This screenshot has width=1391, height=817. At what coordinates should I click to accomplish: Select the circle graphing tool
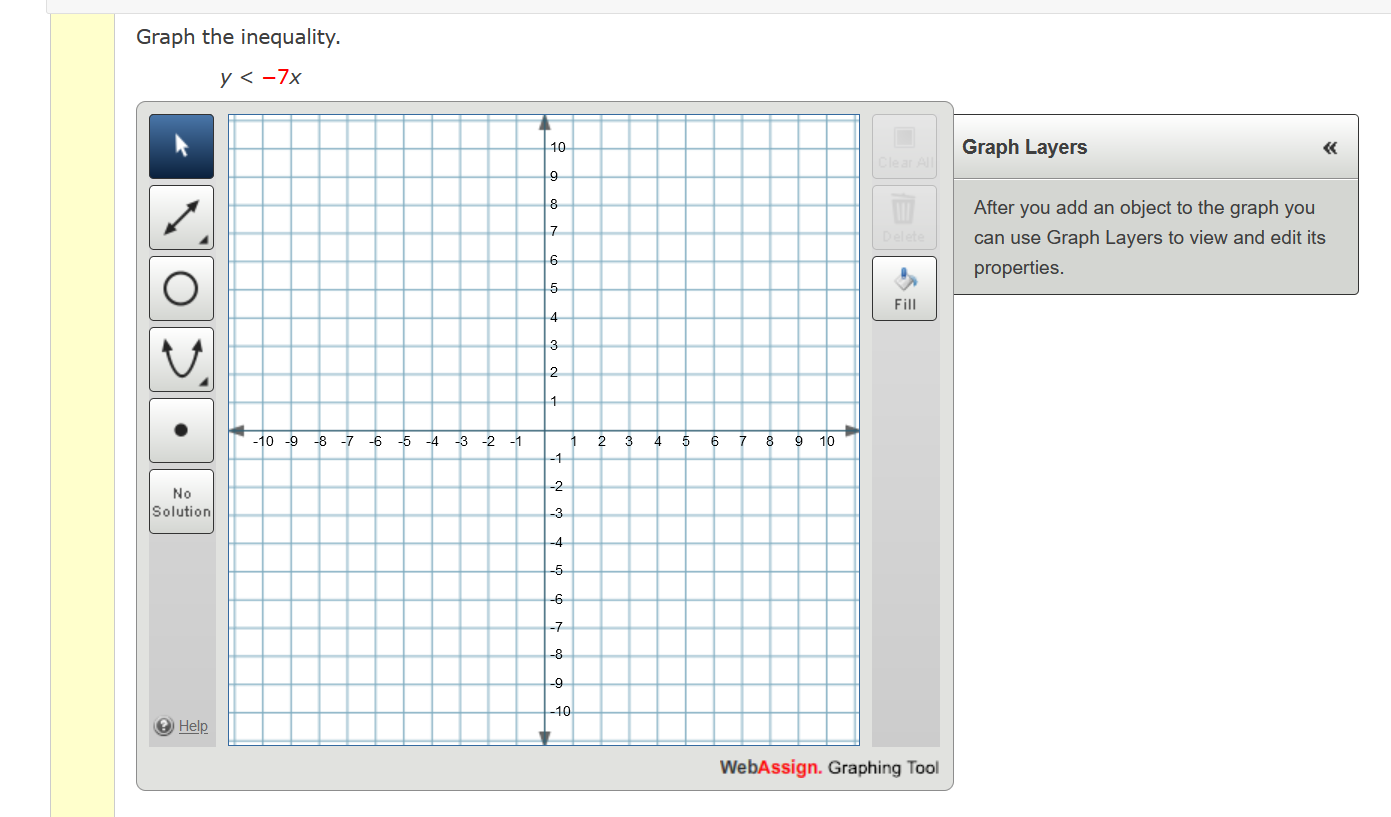click(x=181, y=287)
